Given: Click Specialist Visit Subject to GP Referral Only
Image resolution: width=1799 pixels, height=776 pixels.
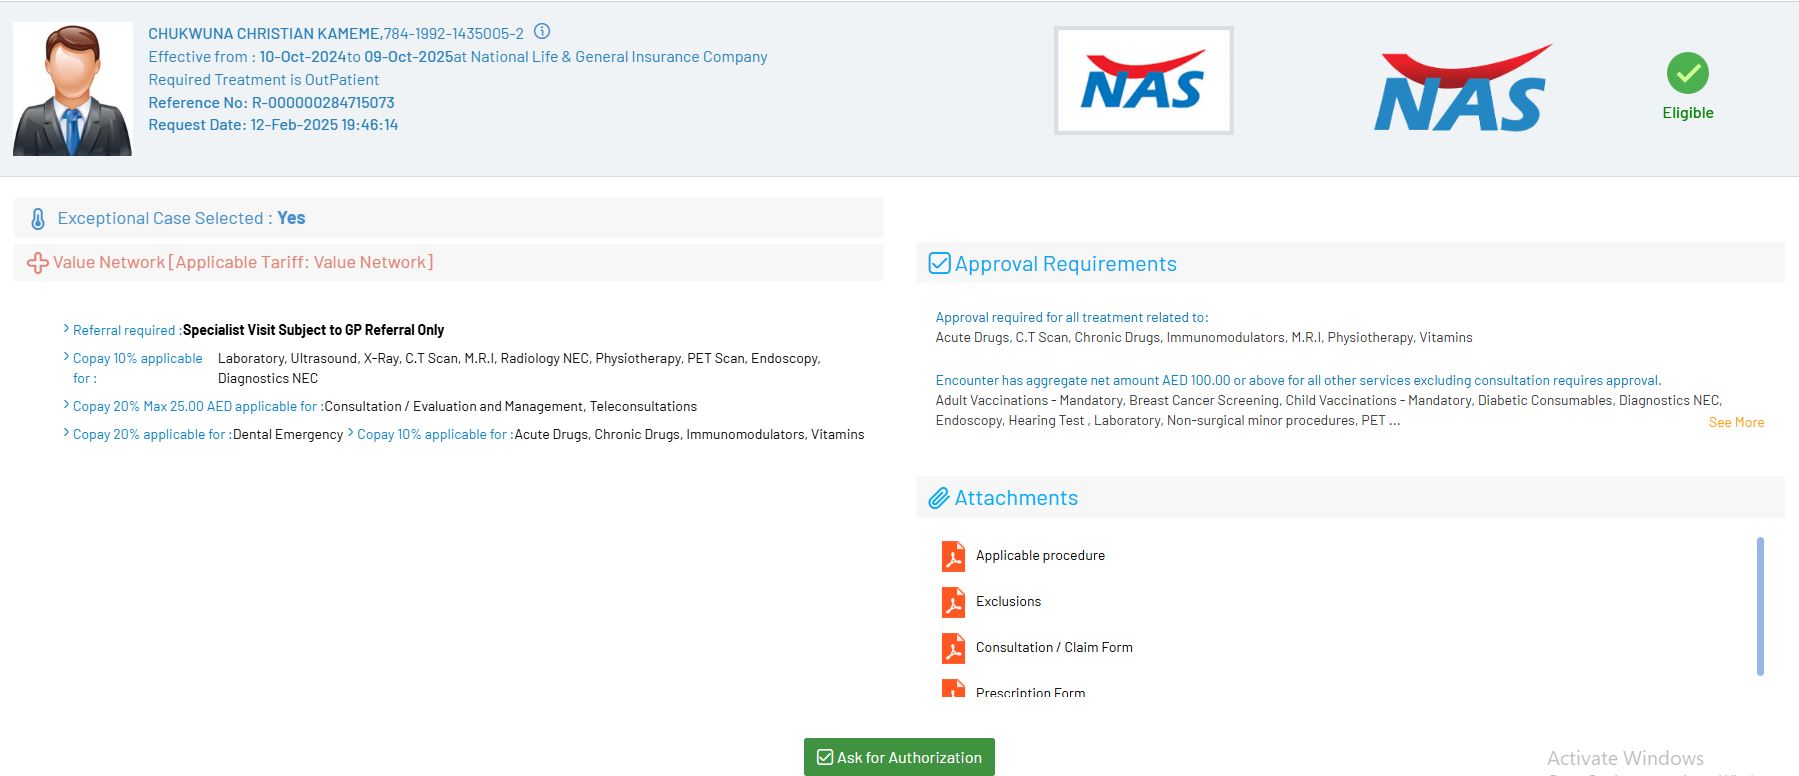Looking at the screenshot, I should pyautogui.click(x=313, y=330).
